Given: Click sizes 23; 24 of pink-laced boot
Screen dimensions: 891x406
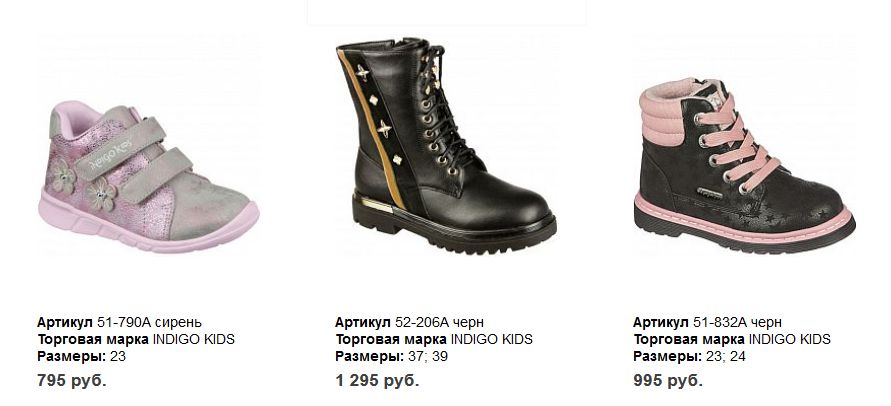Looking at the screenshot, I should [726, 357].
